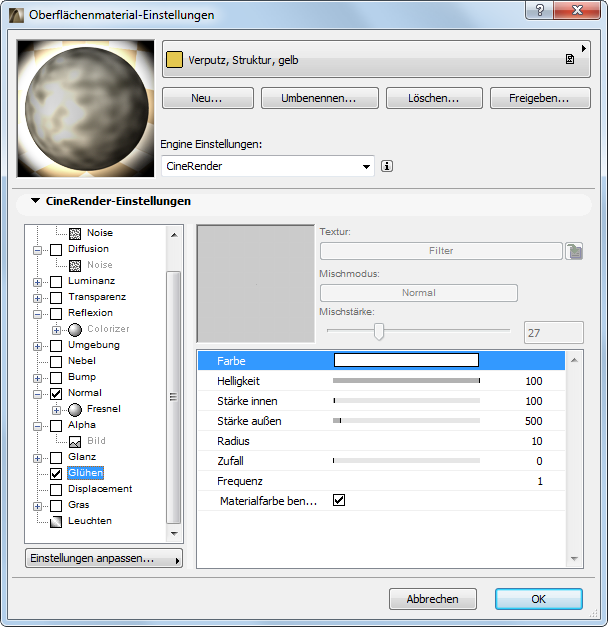Click the Noise icon under Diffusion

75,266
